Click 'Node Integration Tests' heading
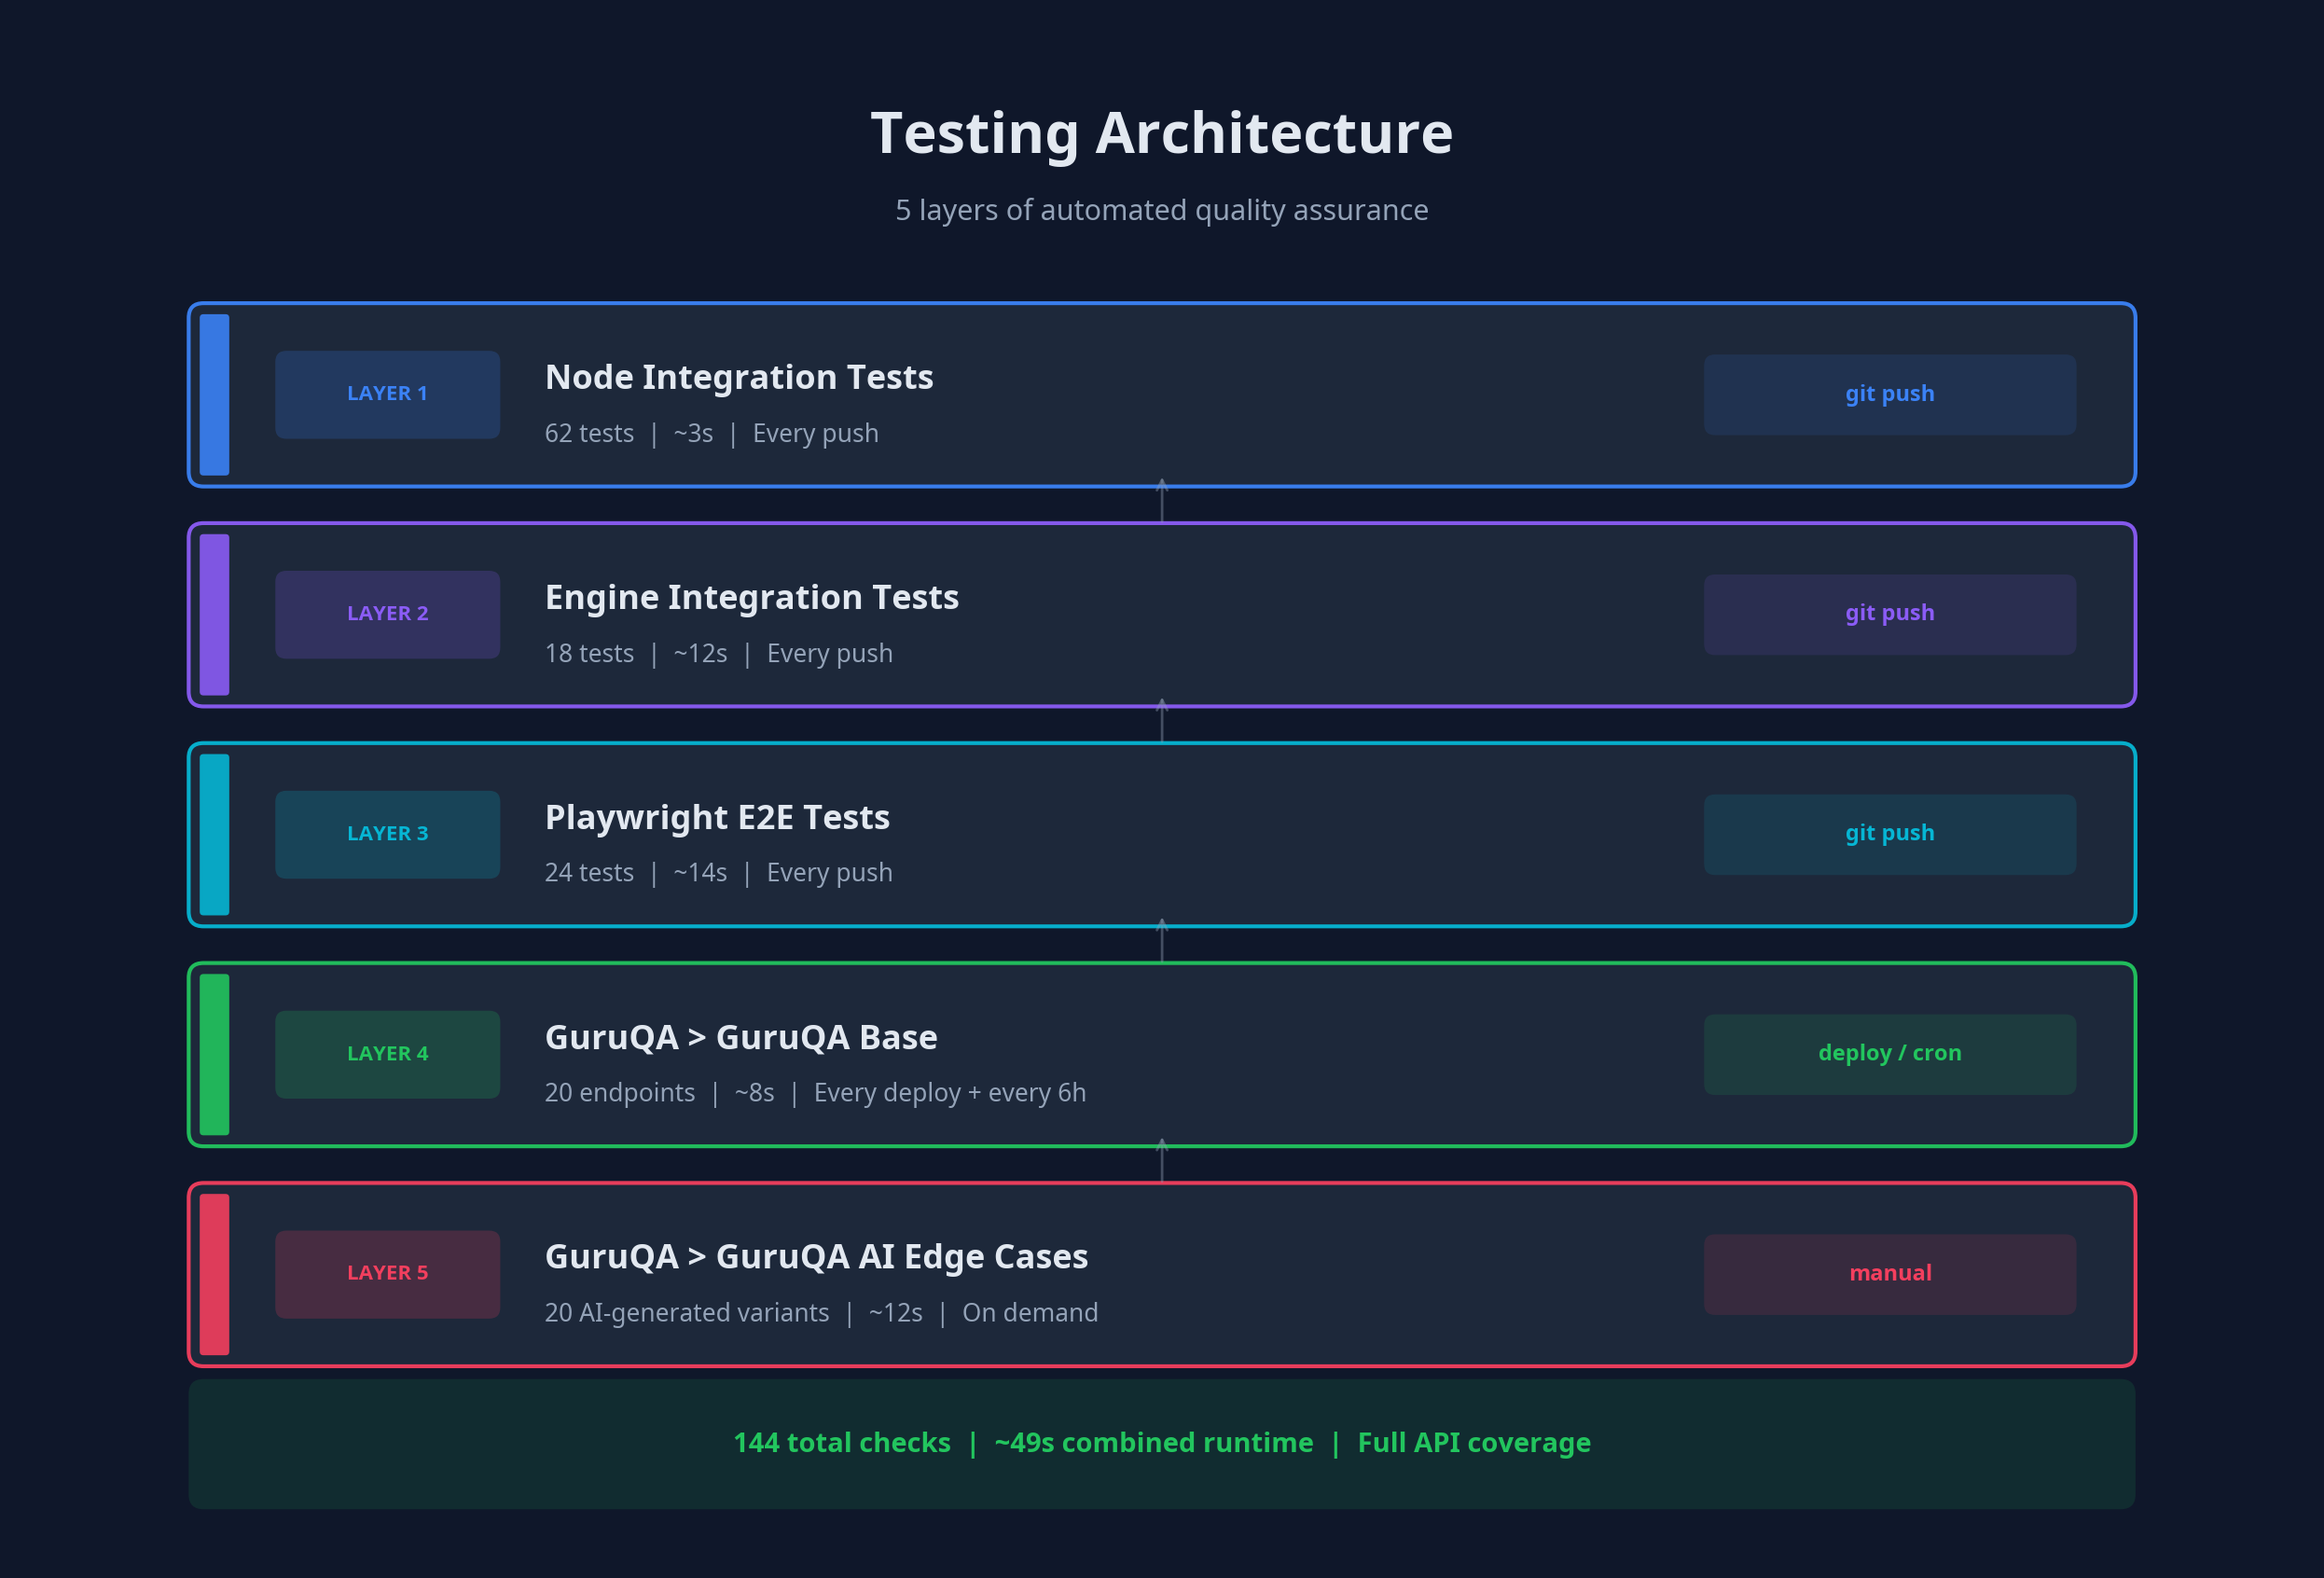This screenshot has width=2324, height=1578. tap(739, 377)
